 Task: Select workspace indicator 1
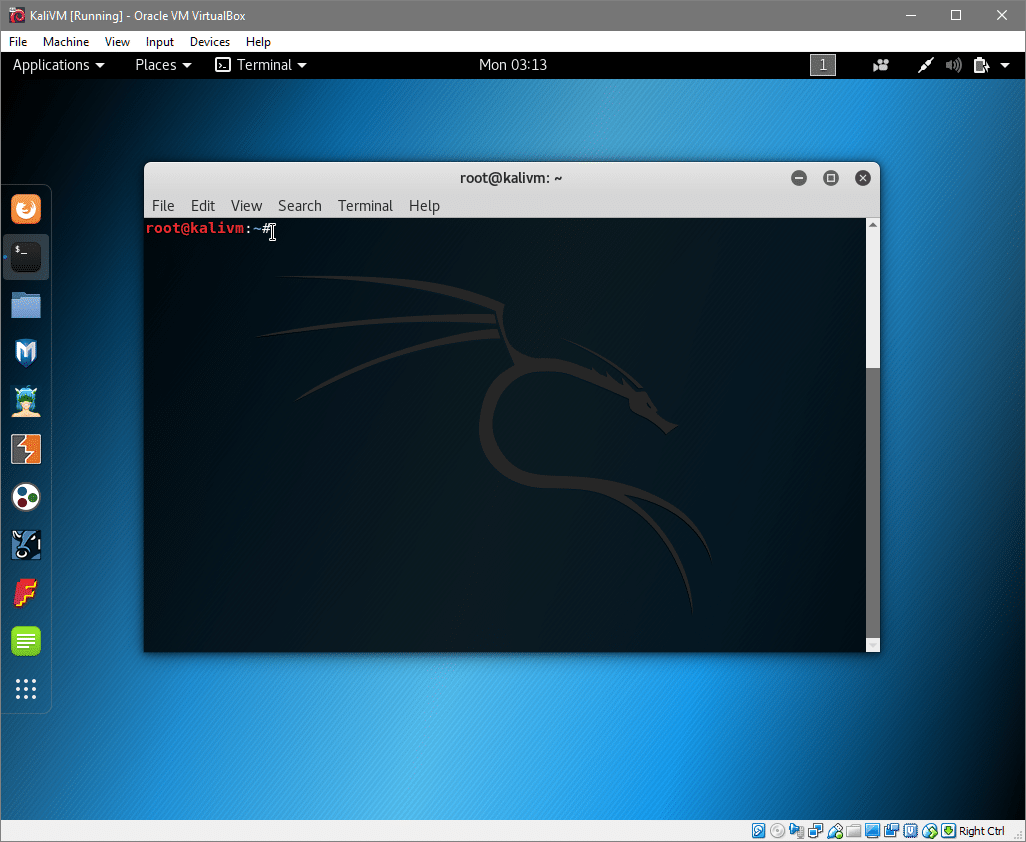(822, 64)
